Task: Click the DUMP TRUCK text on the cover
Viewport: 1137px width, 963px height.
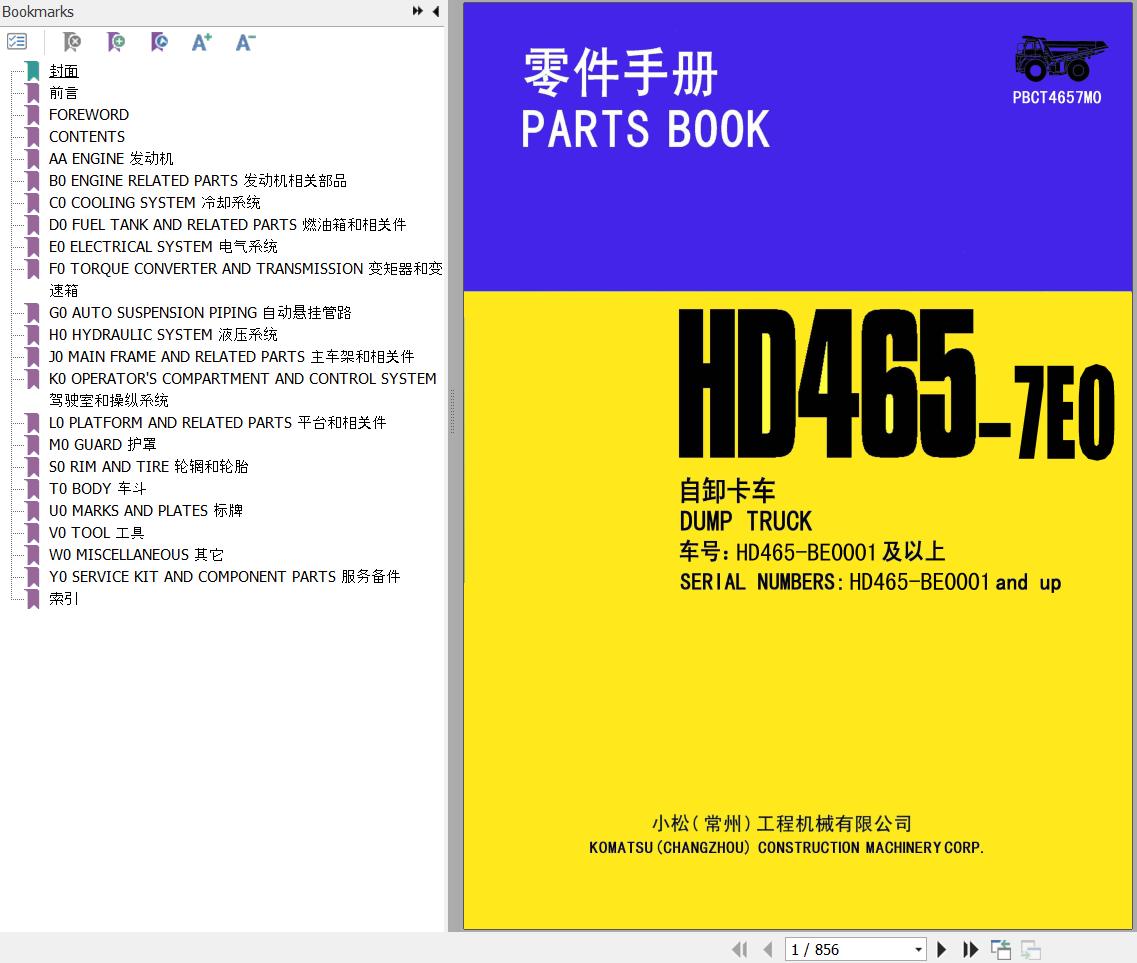Action: (745, 521)
